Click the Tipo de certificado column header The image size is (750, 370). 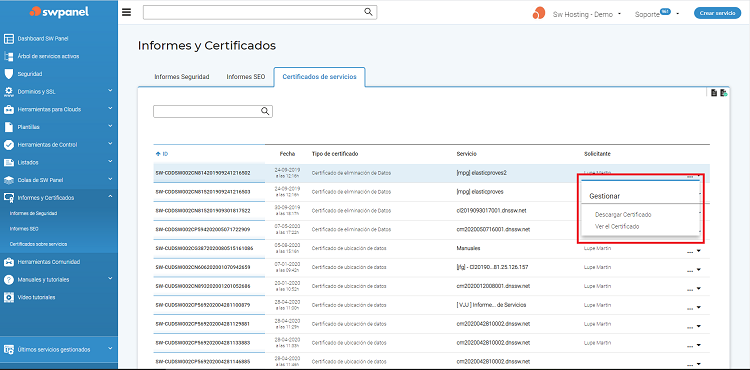pyautogui.click(x=335, y=154)
